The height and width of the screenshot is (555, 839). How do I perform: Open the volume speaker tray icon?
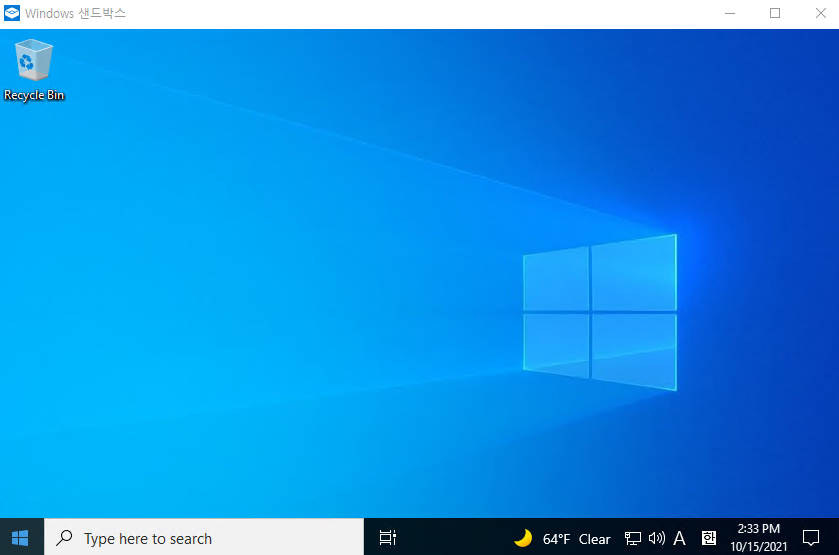pos(657,538)
